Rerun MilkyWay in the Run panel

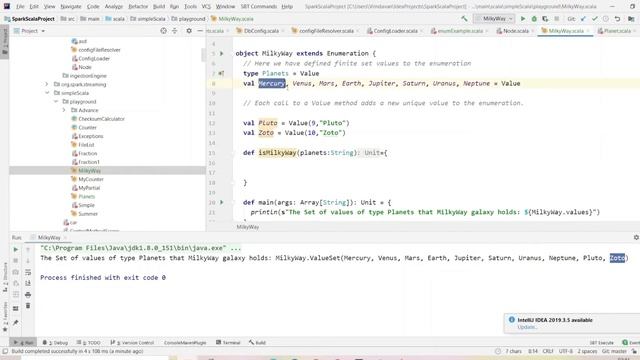tap(16, 249)
